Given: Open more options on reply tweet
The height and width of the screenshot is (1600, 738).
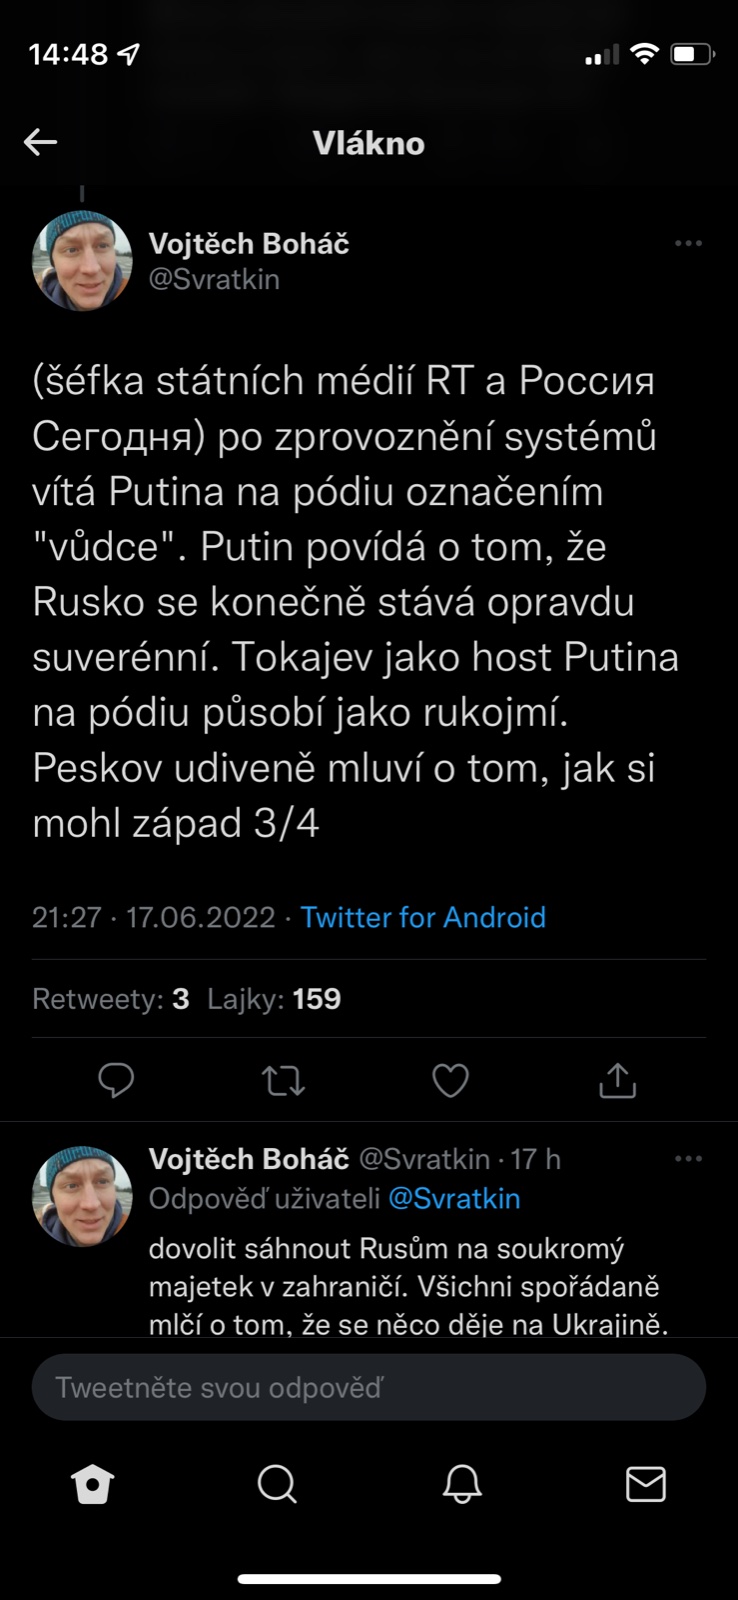Looking at the screenshot, I should [688, 1158].
